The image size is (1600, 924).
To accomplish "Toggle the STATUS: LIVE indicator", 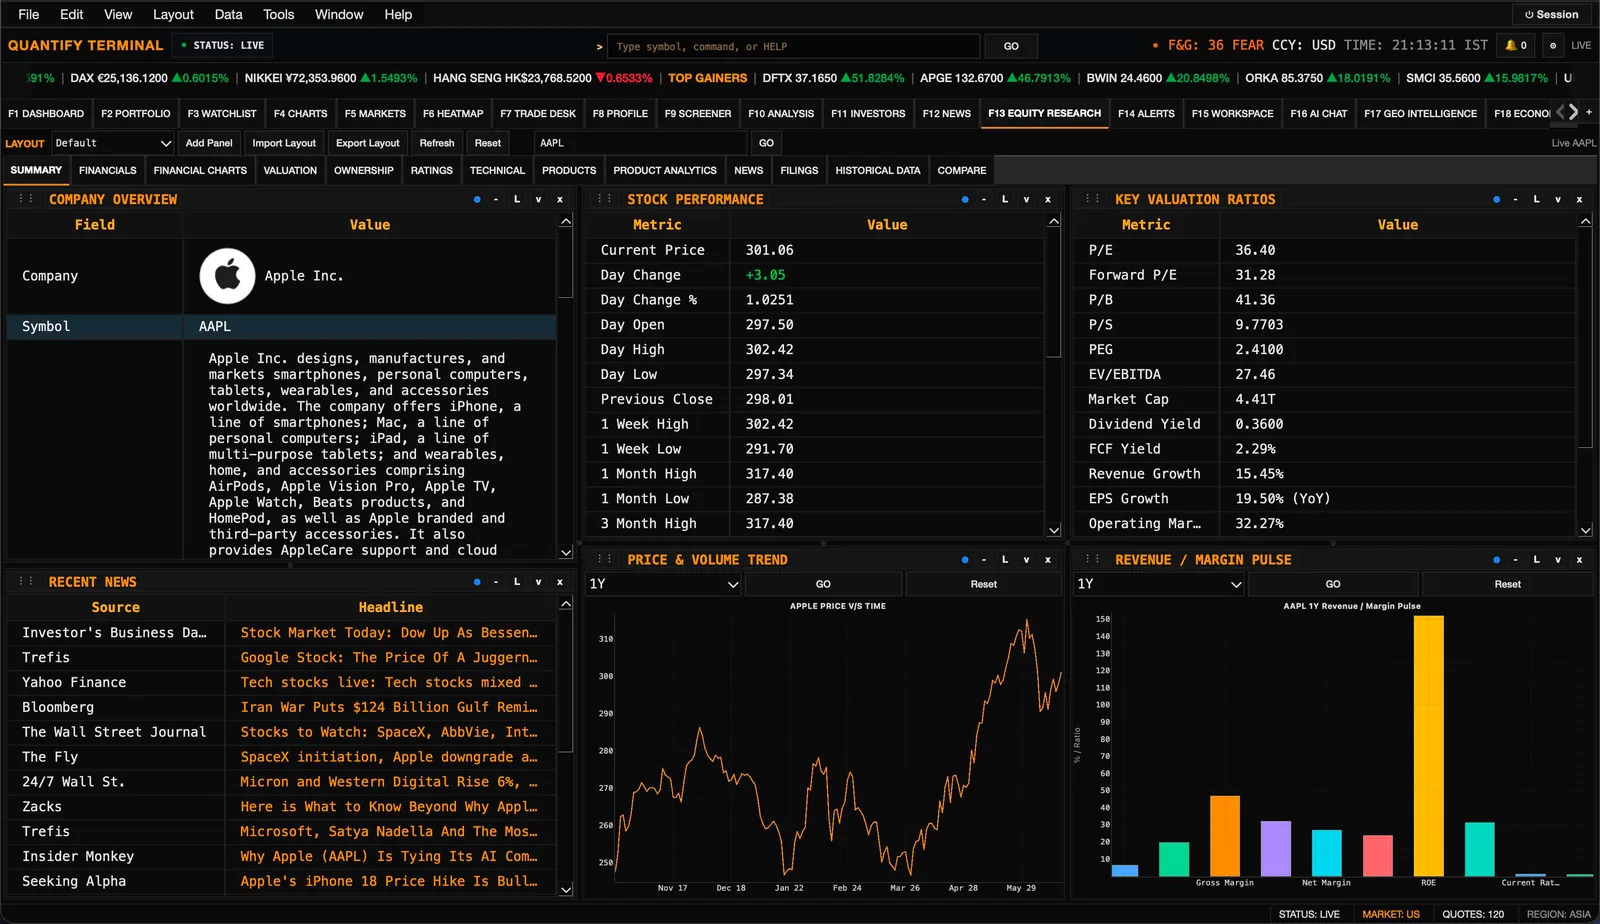I will (x=224, y=45).
